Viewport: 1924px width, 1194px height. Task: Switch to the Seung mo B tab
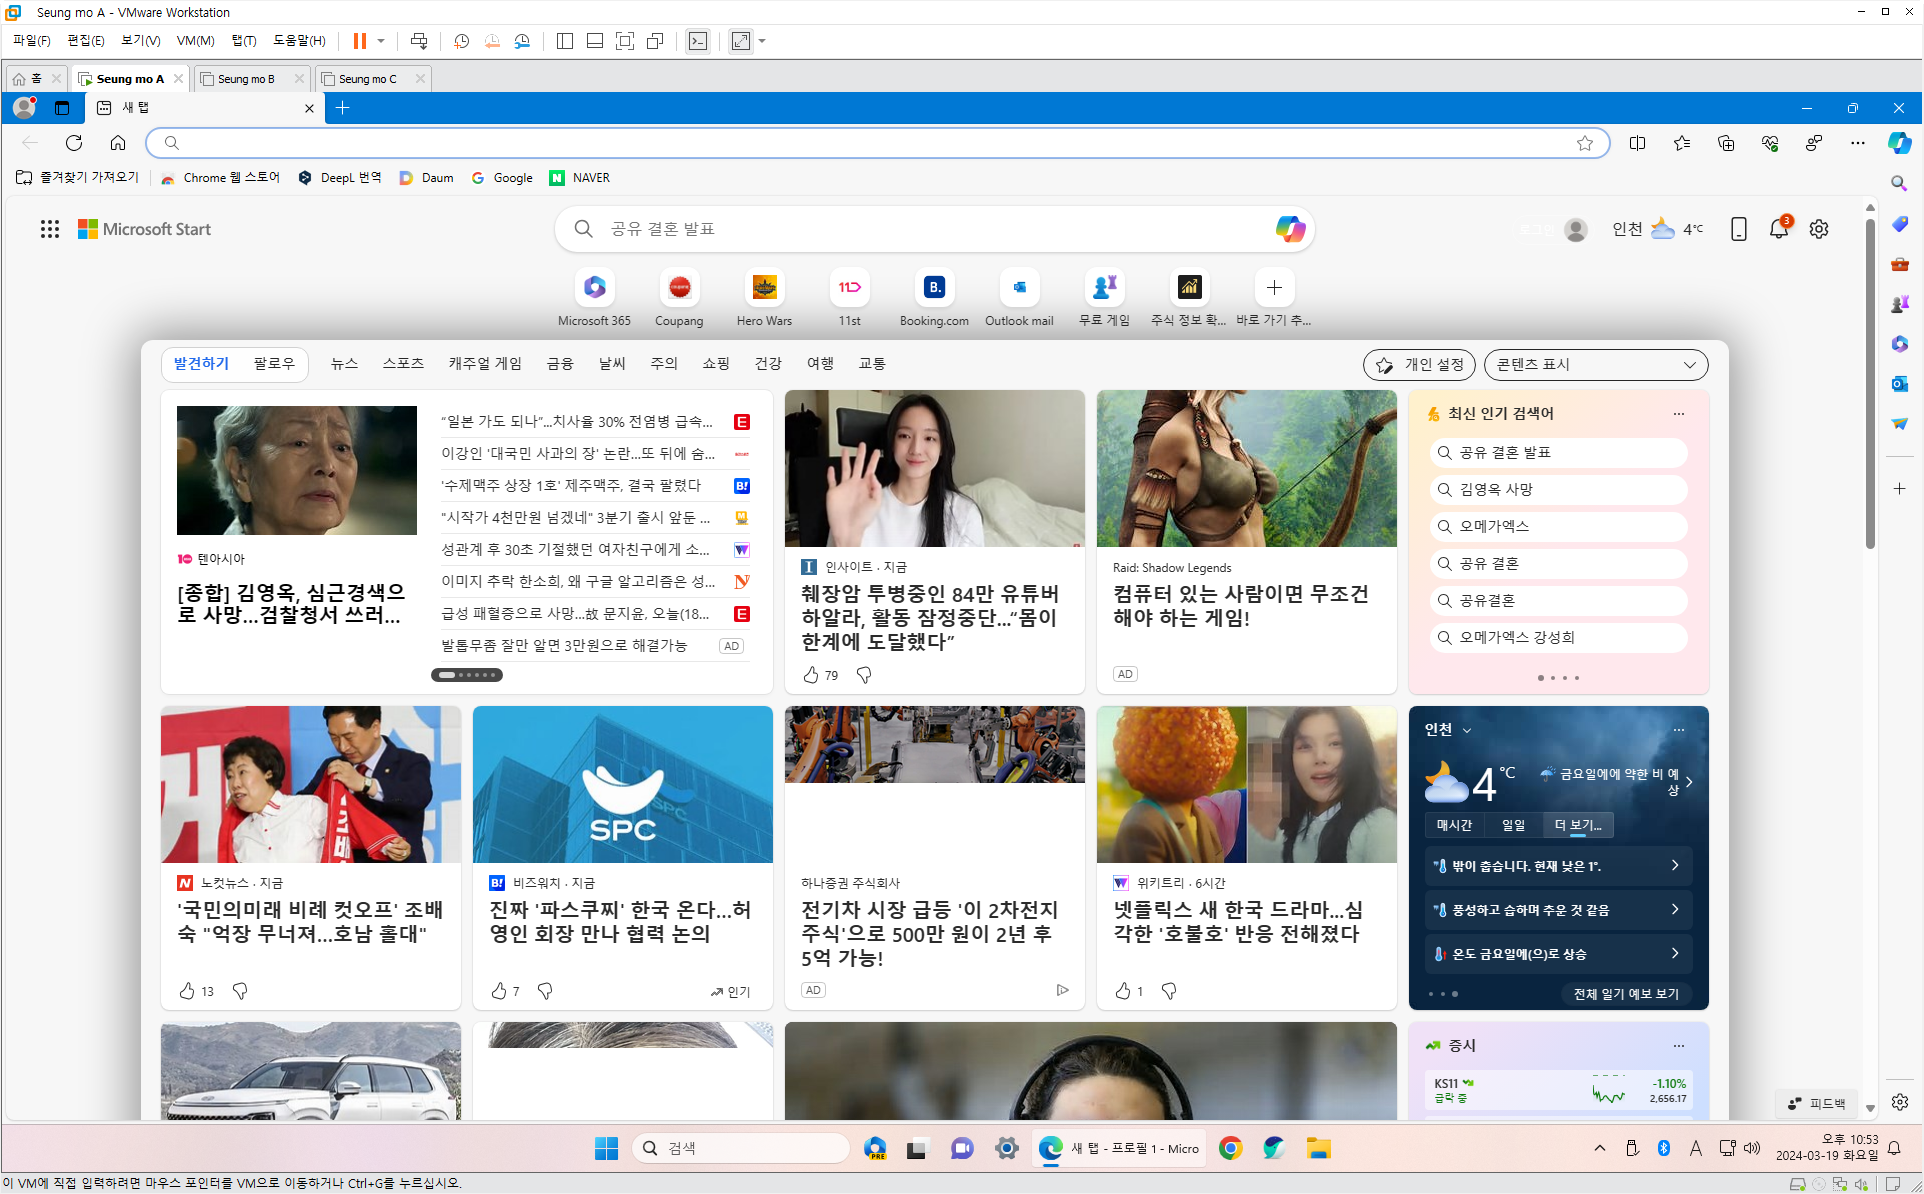click(x=246, y=78)
